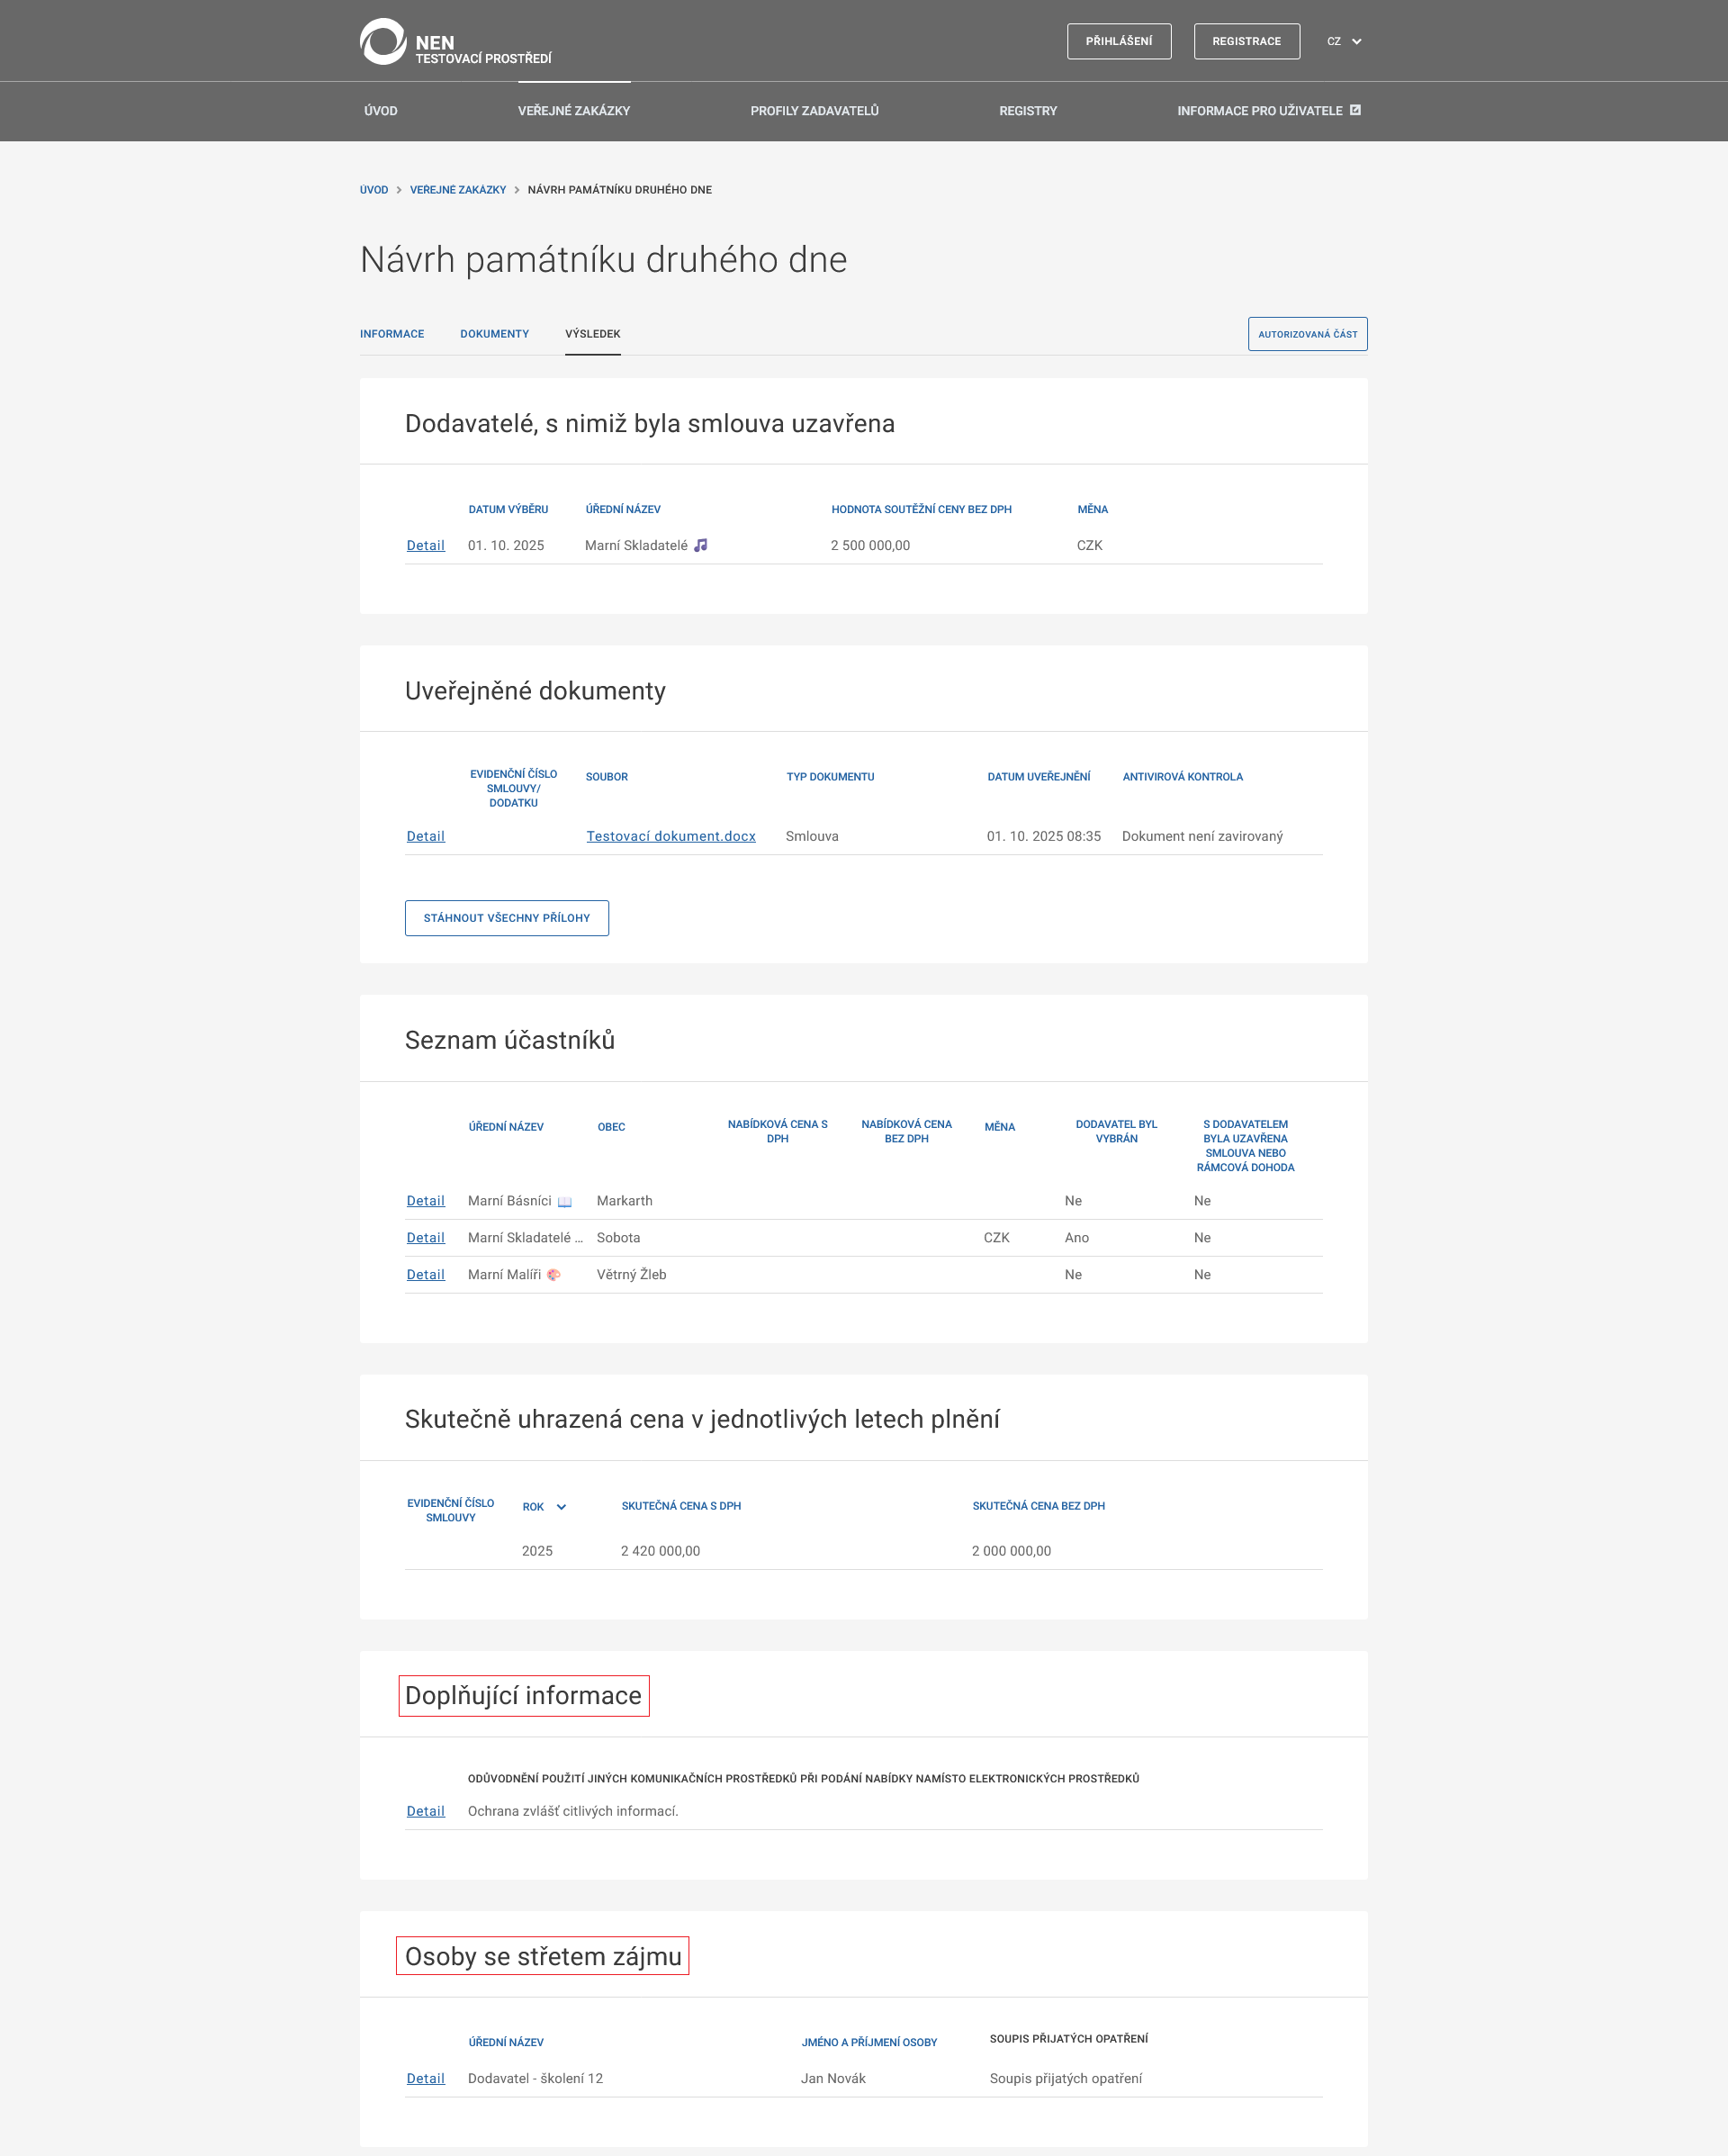Click Veřejné zakázky breadcrumb link

pos(458,190)
